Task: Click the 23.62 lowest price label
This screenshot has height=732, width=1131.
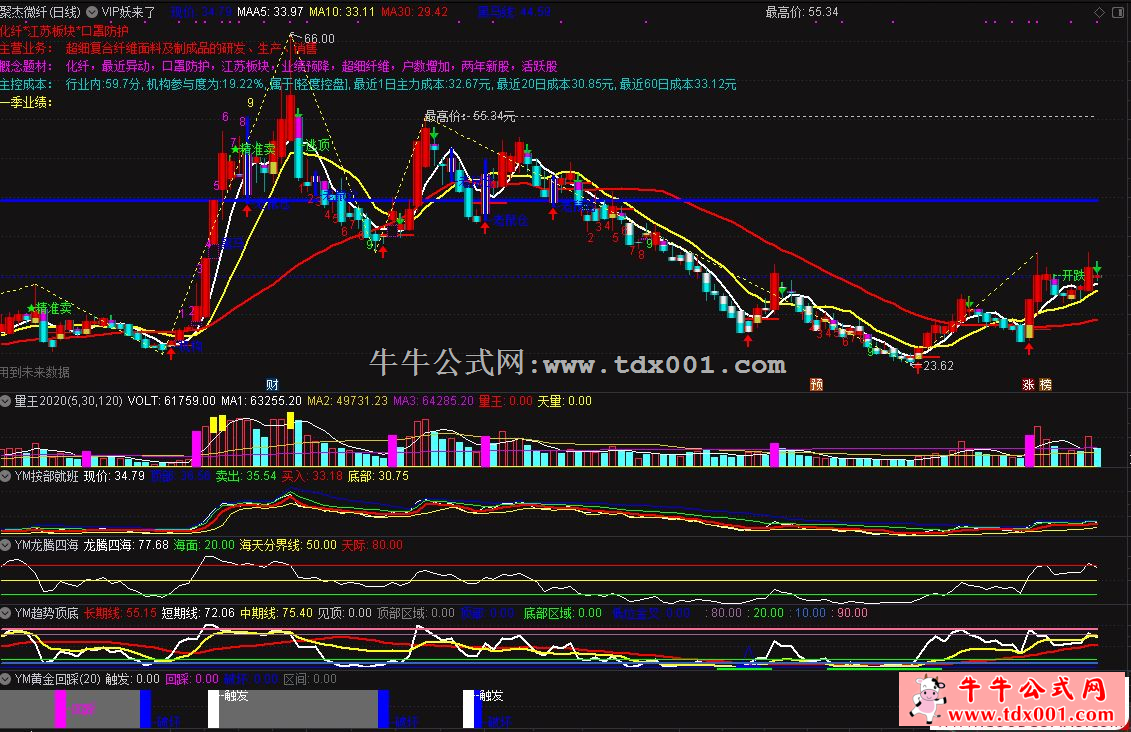Action: point(938,366)
